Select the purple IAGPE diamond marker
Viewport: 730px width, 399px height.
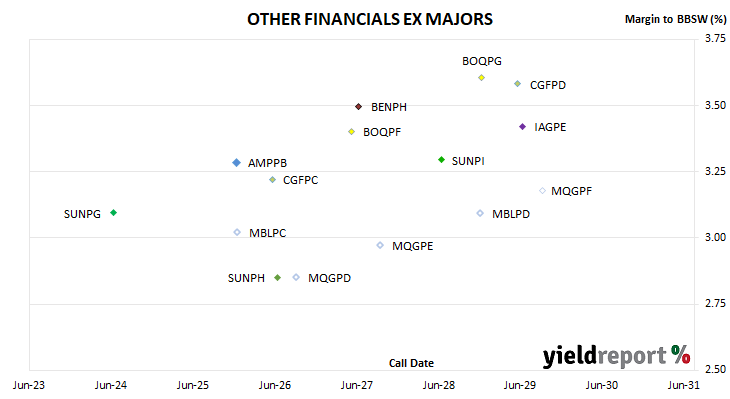tap(522, 127)
